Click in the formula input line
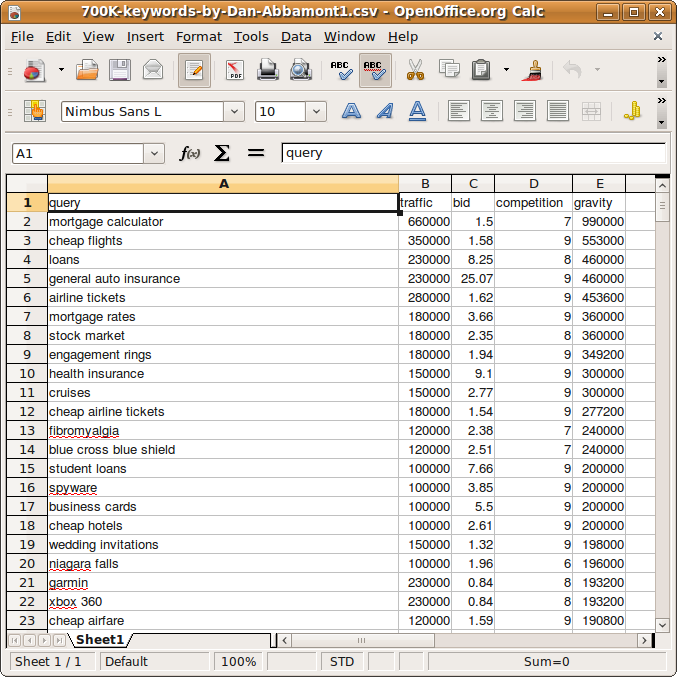677x677 pixels. 473,153
